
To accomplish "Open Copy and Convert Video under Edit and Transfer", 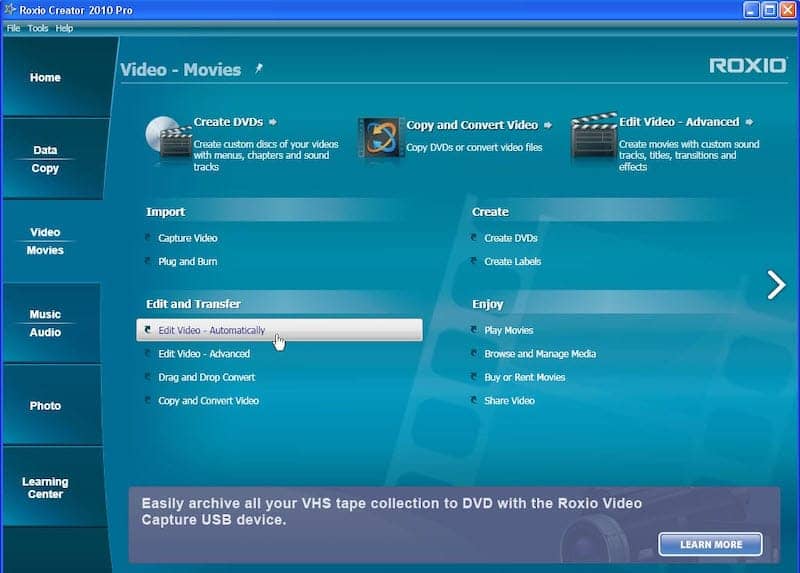I will coord(209,401).
